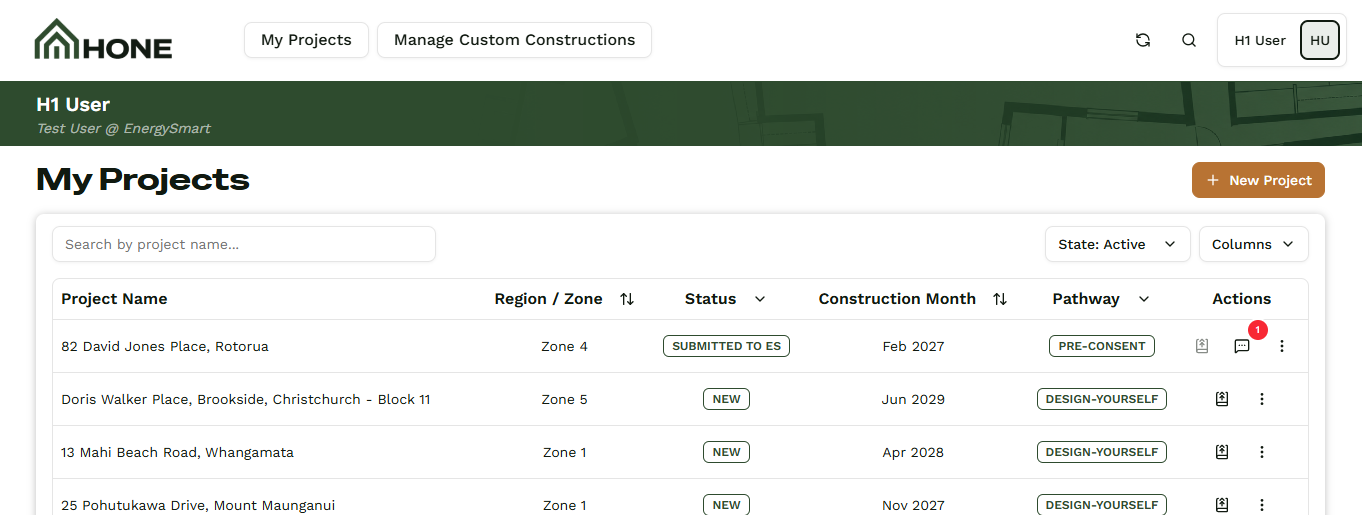
Task: Open the State: Active dropdown
Action: (1118, 244)
